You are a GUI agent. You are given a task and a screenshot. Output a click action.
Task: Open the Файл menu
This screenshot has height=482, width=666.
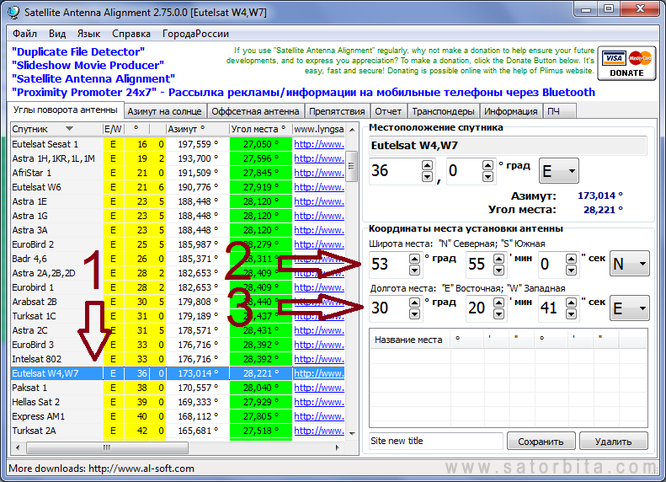pos(25,33)
